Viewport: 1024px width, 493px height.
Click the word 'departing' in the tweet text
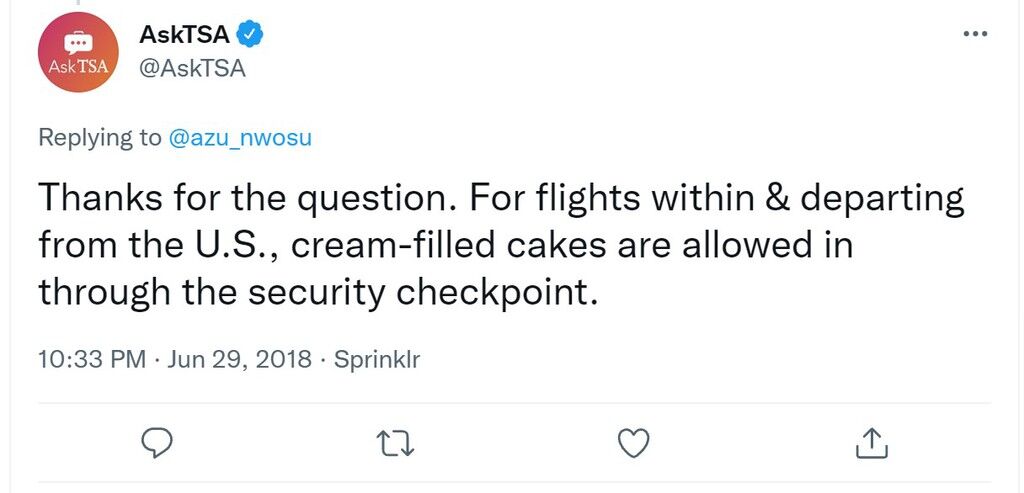pos(882,199)
